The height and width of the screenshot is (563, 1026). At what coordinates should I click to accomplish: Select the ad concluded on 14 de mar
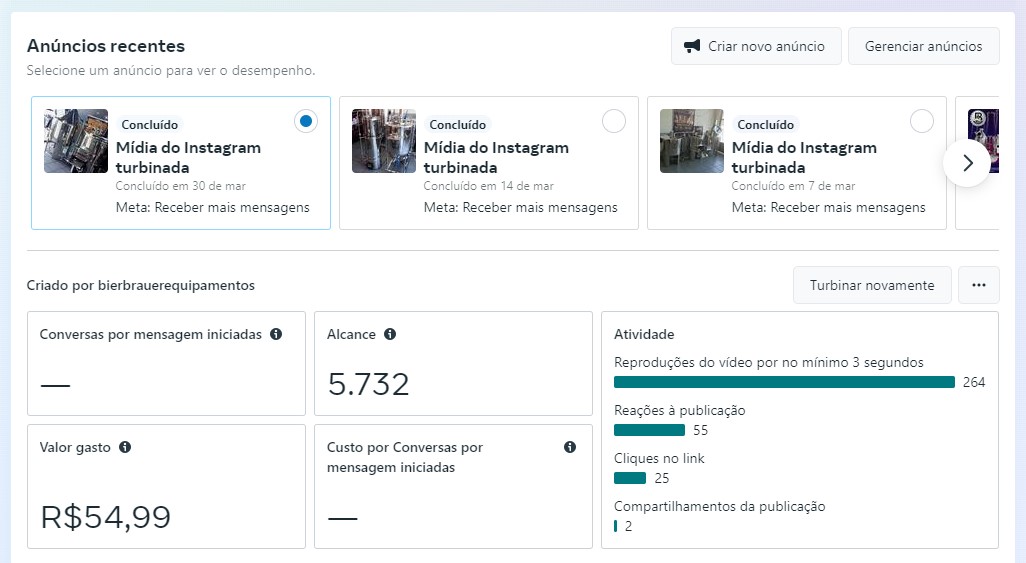[x=614, y=121]
